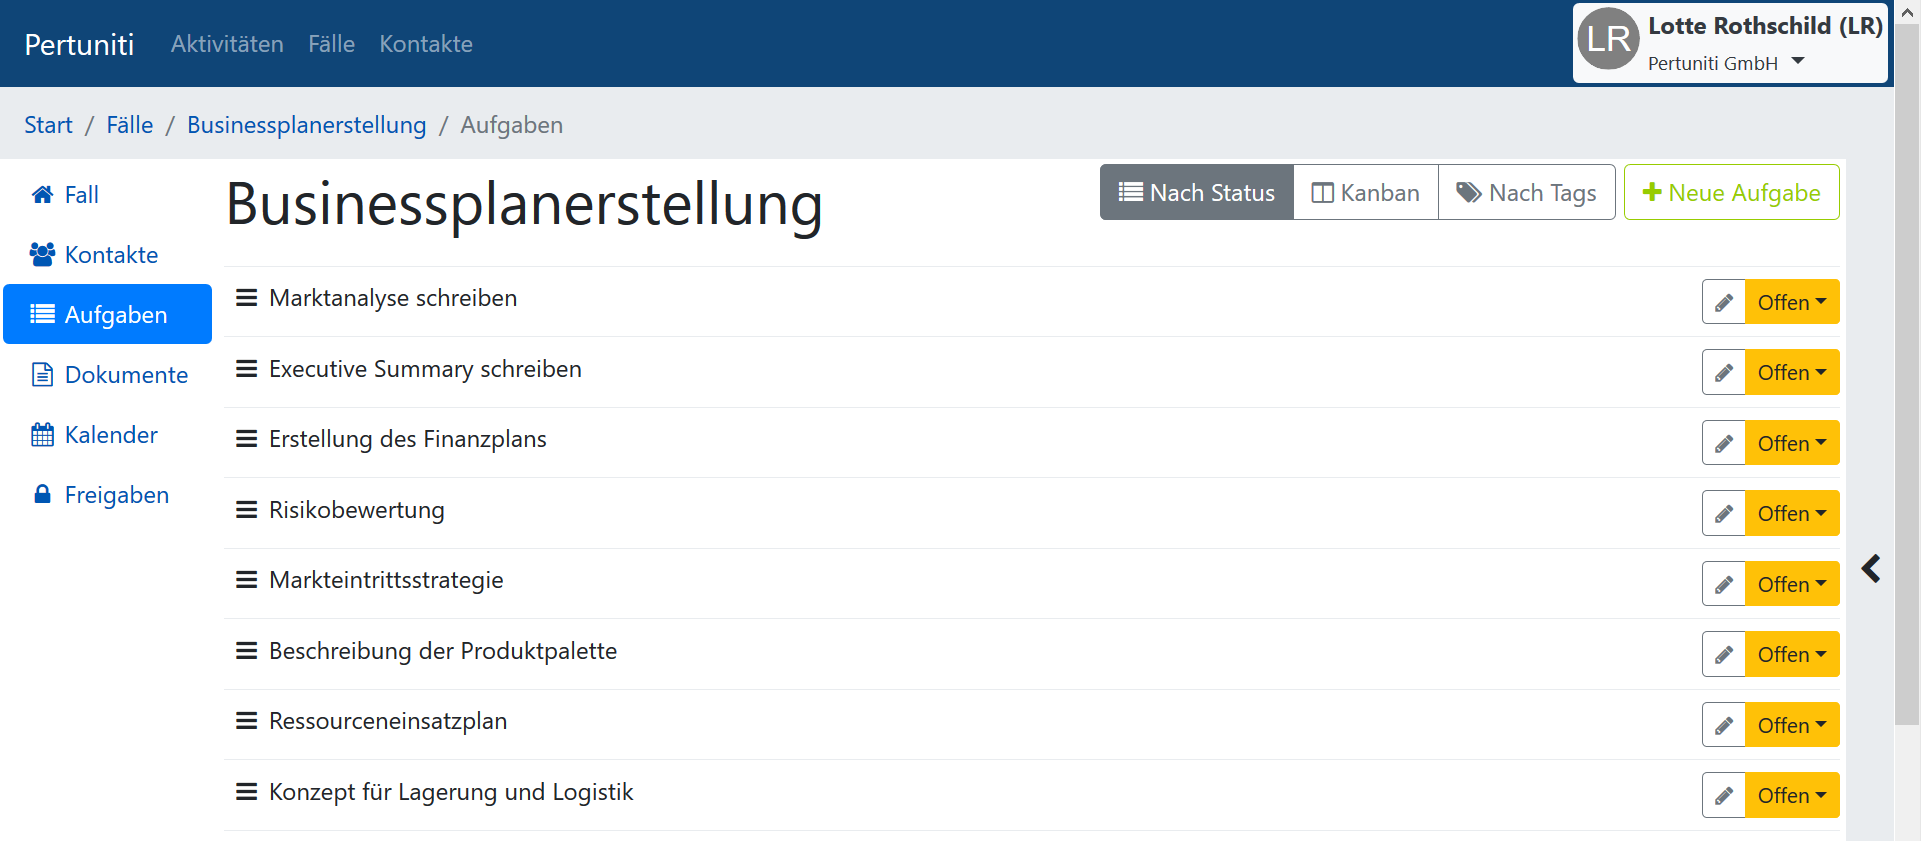Follow the Fälle breadcrumb link
This screenshot has height=841, width=1921.
coord(130,125)
